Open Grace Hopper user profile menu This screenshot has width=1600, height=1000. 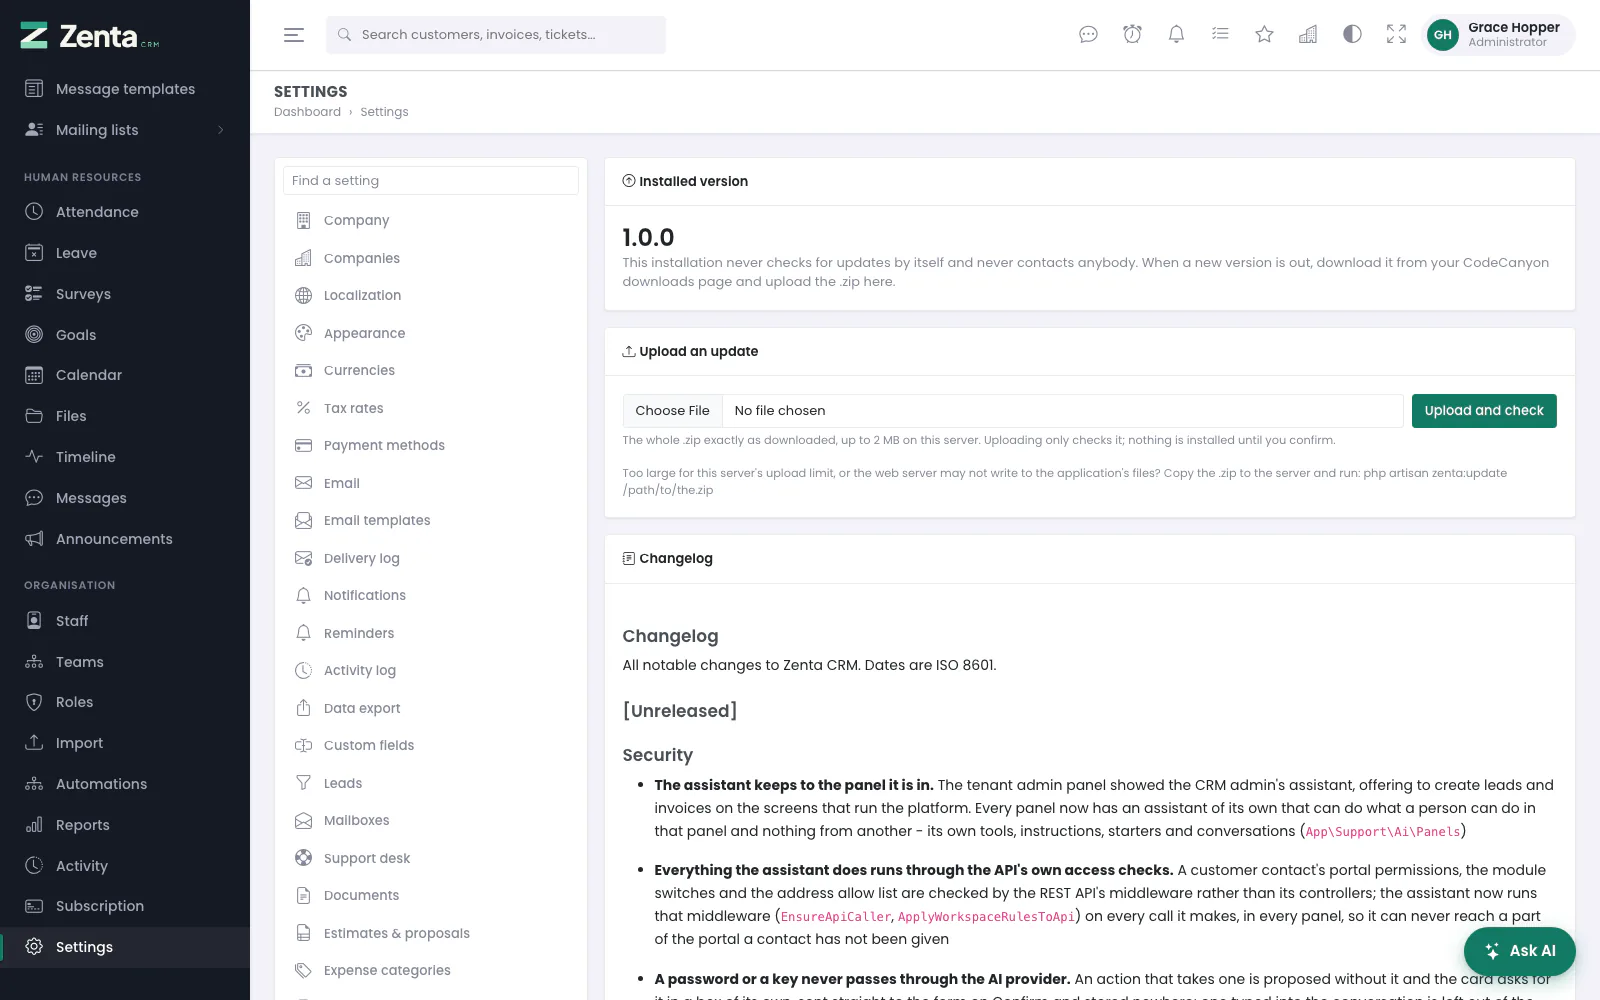point(1497,35)
